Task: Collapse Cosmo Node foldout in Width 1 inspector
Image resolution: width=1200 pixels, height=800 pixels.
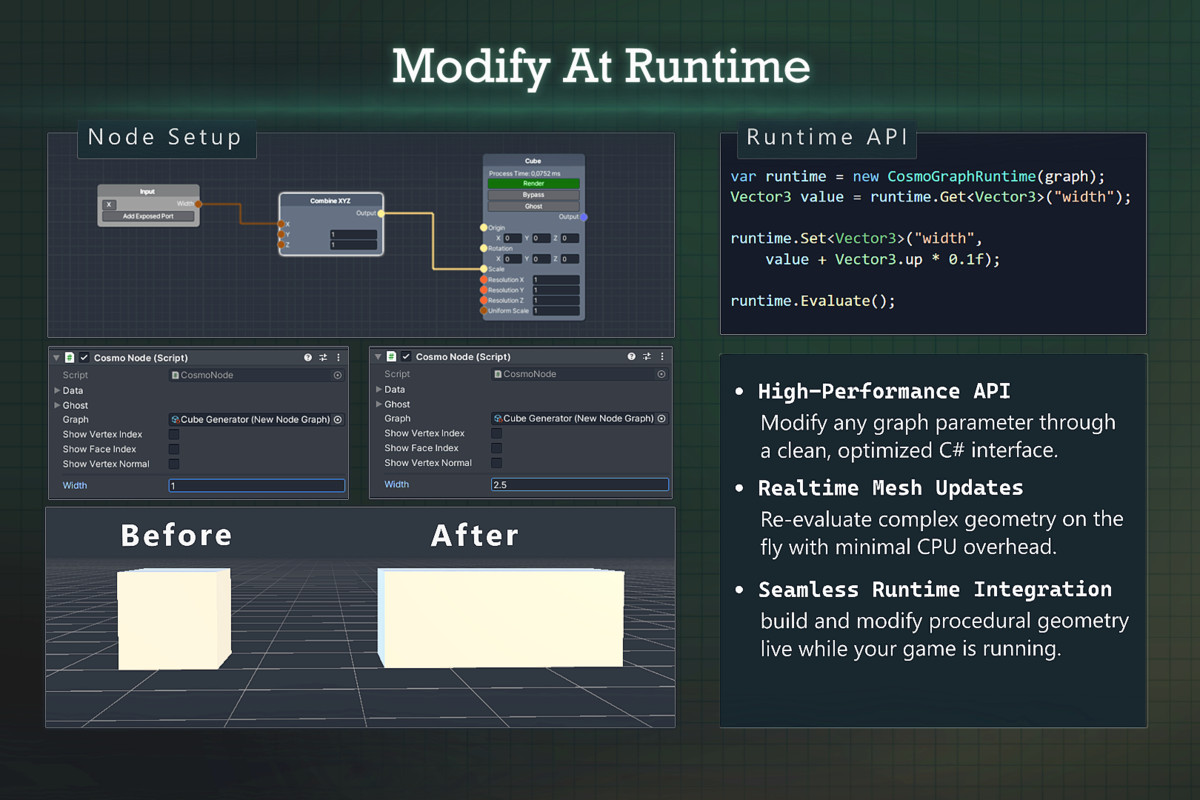Action: [57, 357]
